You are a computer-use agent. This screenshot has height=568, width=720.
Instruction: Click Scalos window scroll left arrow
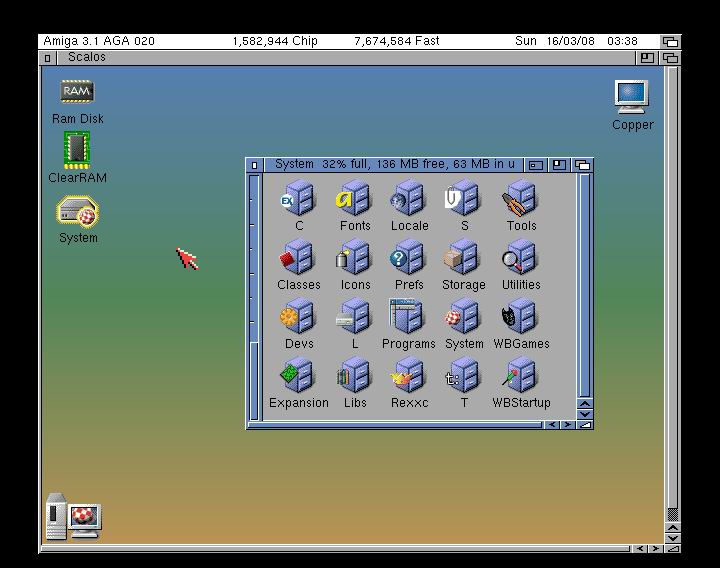coord(640,549)
